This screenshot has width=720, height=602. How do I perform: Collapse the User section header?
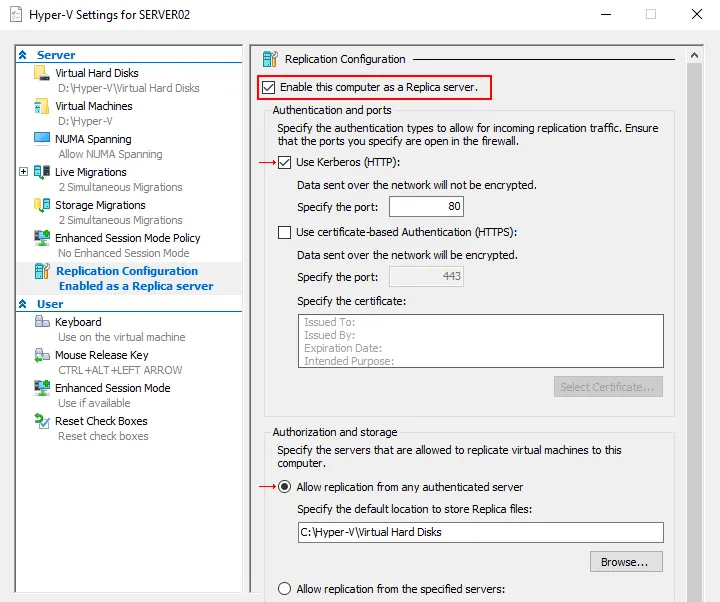pyautogui.click(x=23, y=304)
